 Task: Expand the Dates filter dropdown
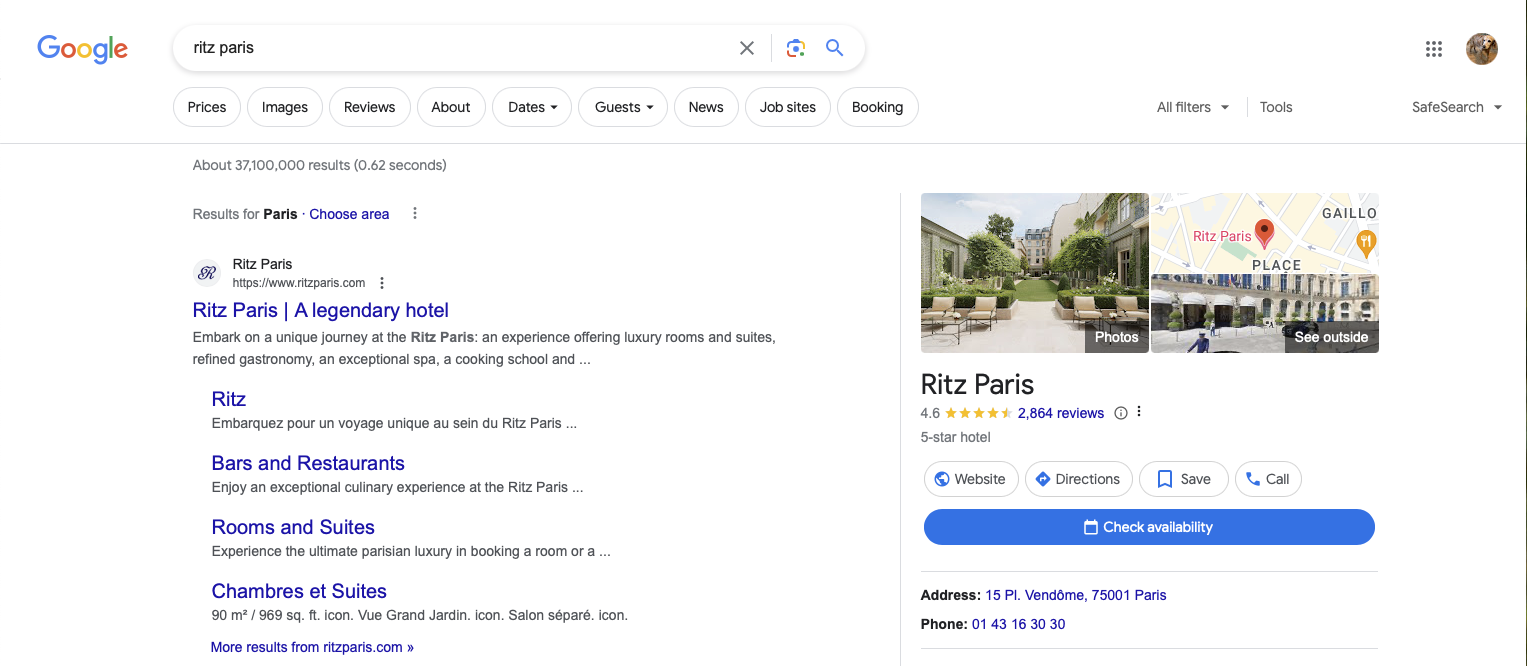(532, 108)
